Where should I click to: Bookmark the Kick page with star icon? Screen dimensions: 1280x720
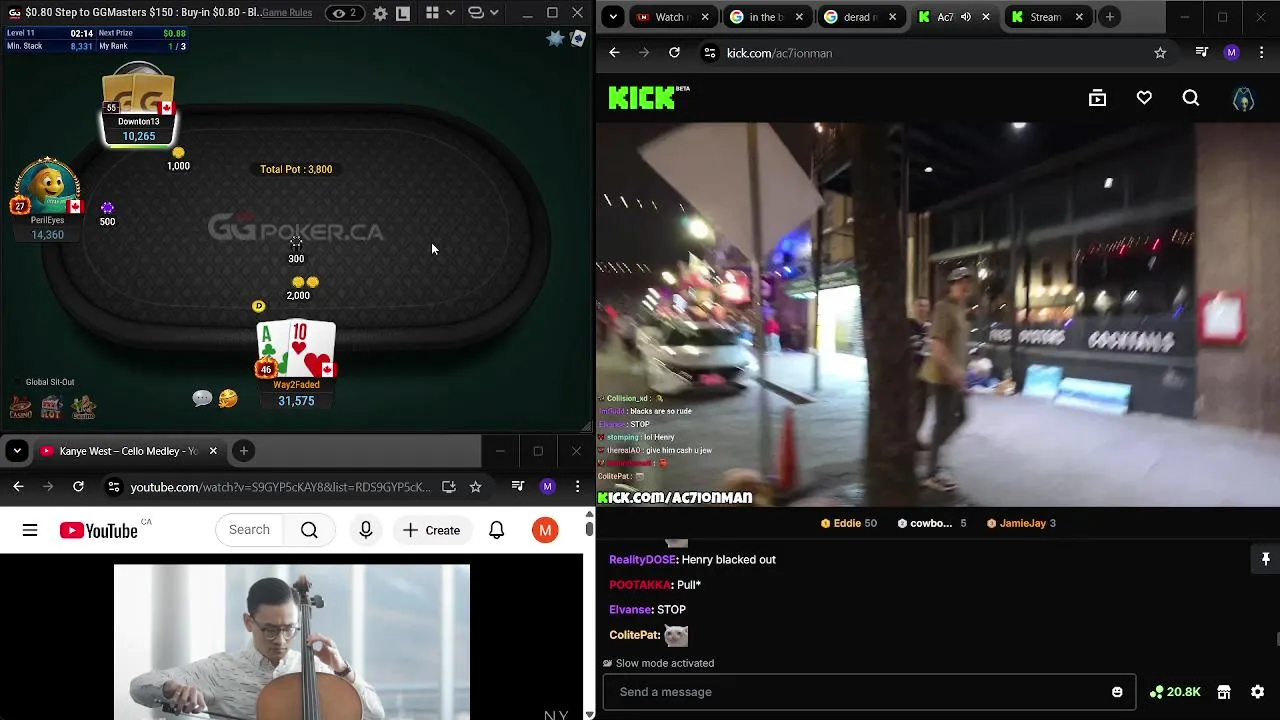1160,53
